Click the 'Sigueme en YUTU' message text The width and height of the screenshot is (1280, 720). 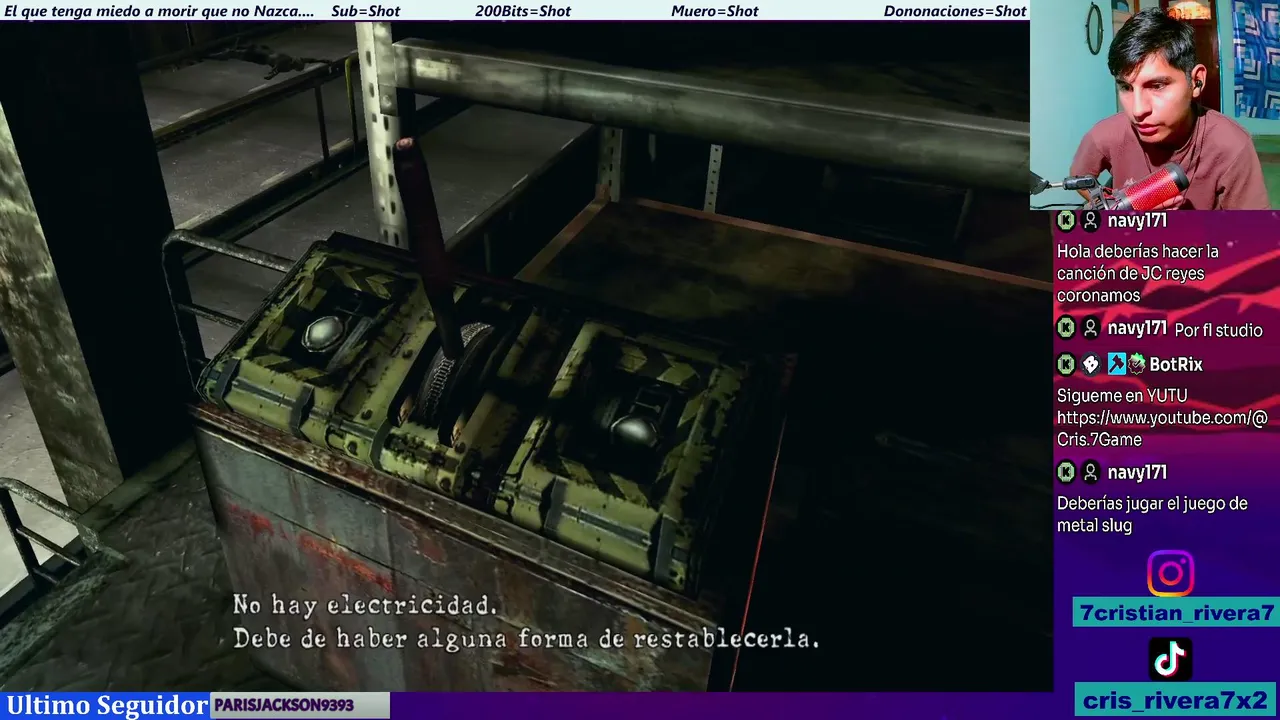(1122, 396)
